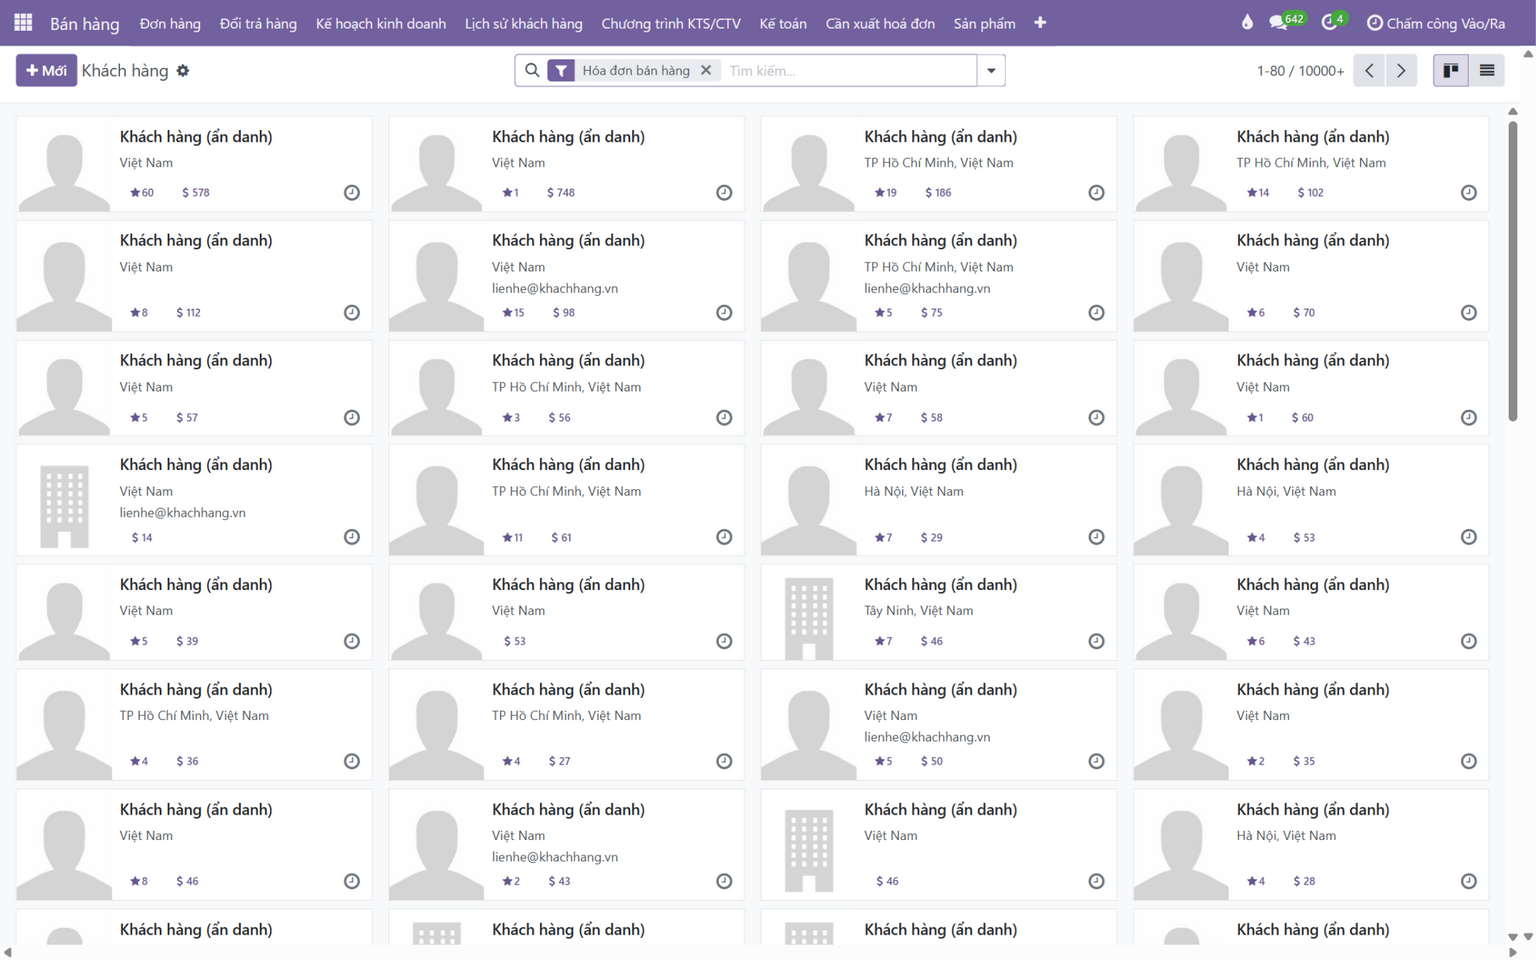Open messages with the 642 badge
Image resolution: width=1536 pixels, height=960 pixels.
1286,21
